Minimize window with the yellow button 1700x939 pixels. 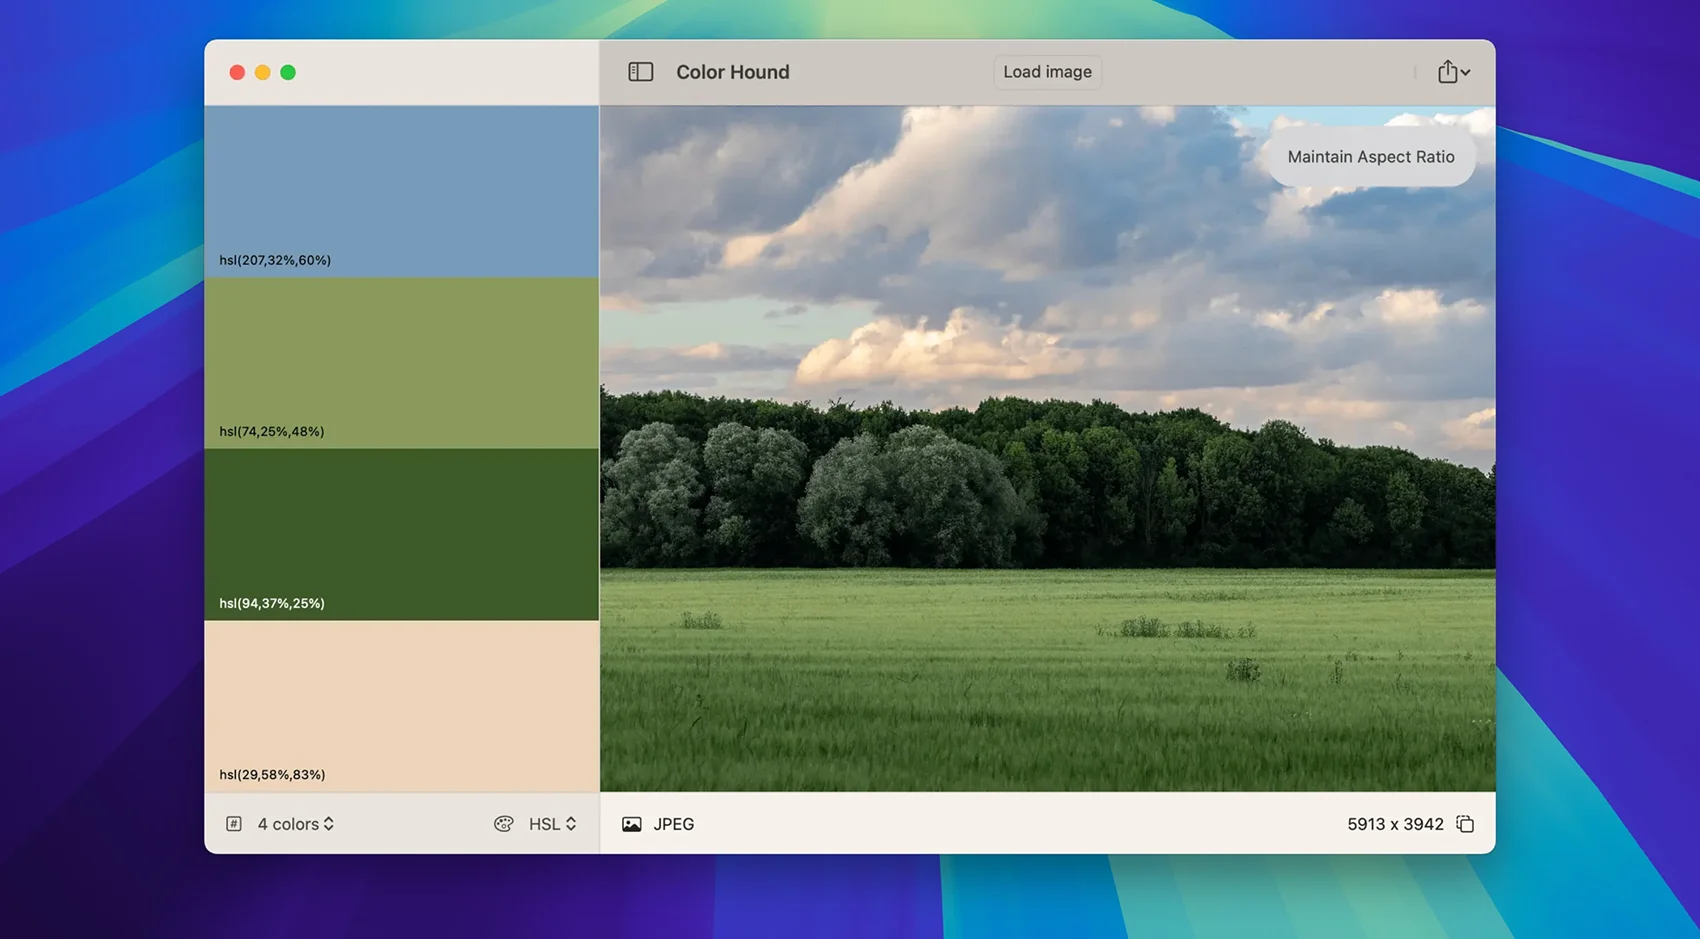click(262, 72)
